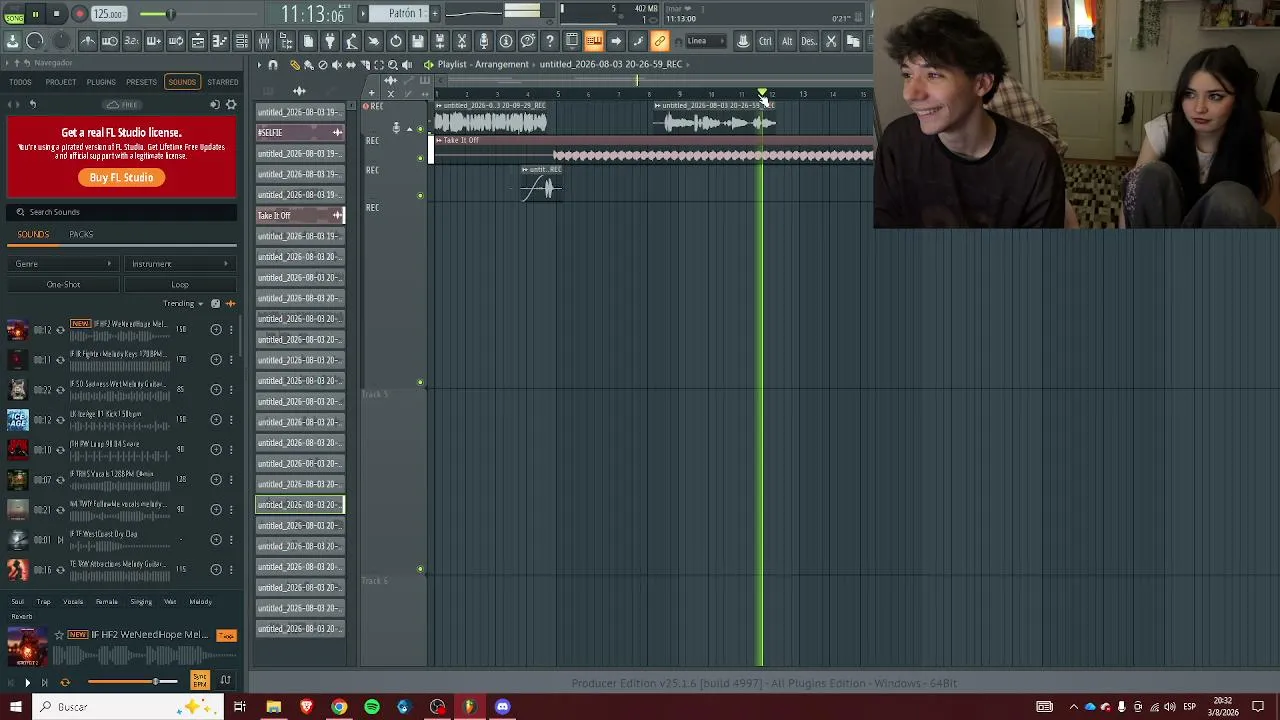Switch to the PRESETS browser tab
This screenshot has width=1280, height=720.
coord(141,82)
